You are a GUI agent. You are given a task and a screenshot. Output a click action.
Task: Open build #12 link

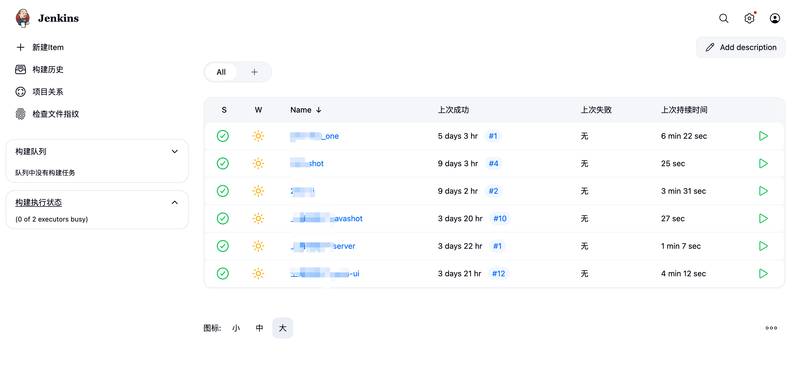[498, 274]
